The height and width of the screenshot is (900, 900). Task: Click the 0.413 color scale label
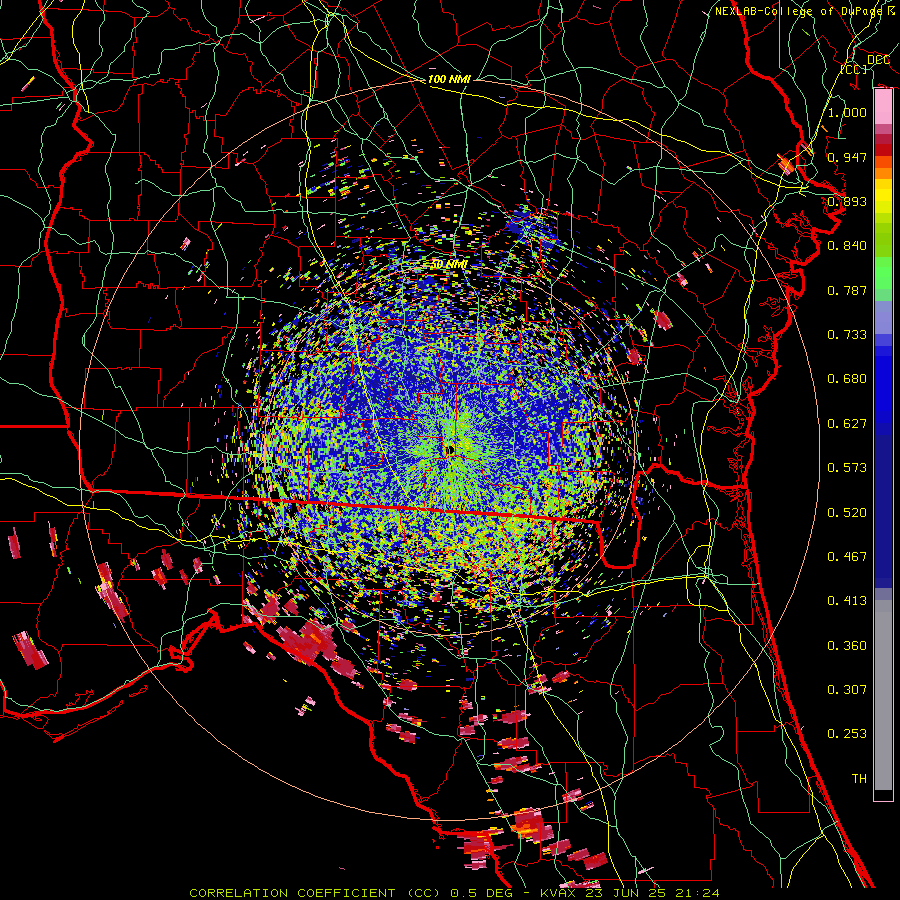click(x=847, y=601)
